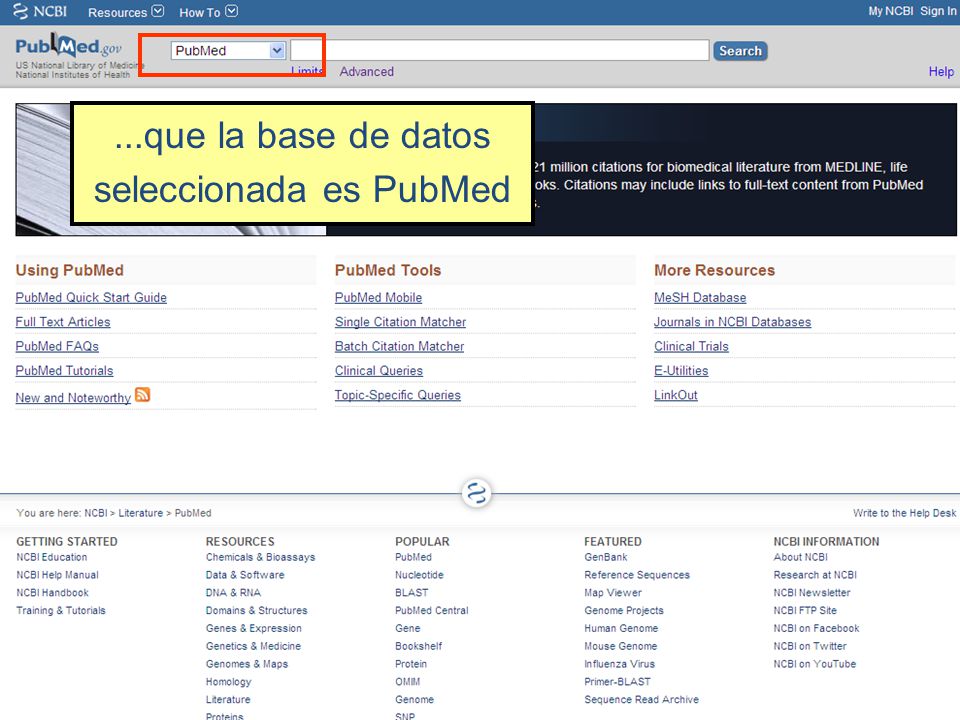Screen dimensions: 960x720
Task: Open E-Utilities link
Action: click(x=681, y=371)
